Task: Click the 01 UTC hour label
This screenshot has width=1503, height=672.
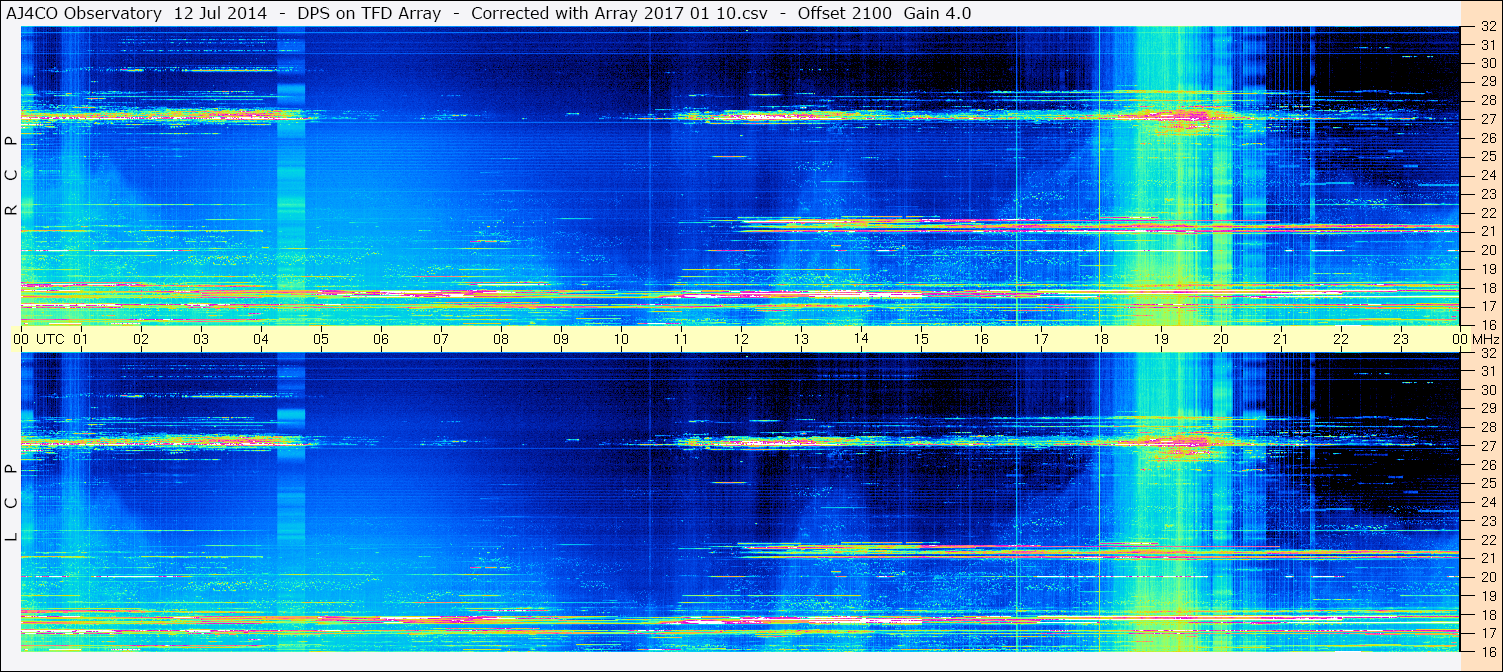Action: tap(81, 339)
